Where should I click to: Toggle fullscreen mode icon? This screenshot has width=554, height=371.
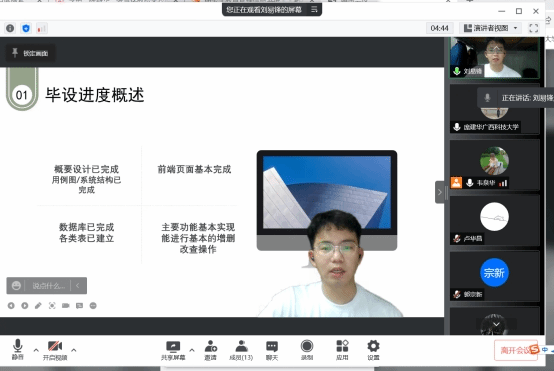(x=534, y=28)
